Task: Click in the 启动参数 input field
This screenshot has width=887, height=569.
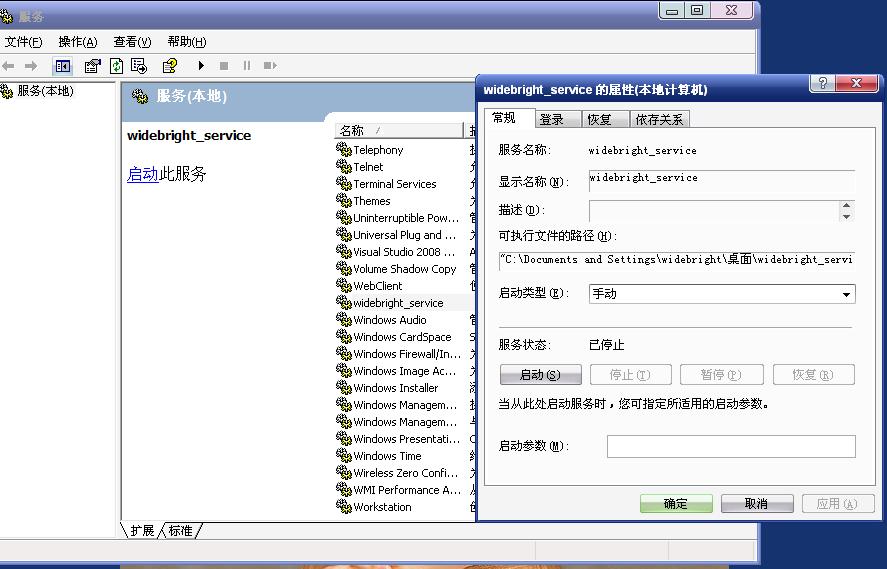Action: point(731,446)
